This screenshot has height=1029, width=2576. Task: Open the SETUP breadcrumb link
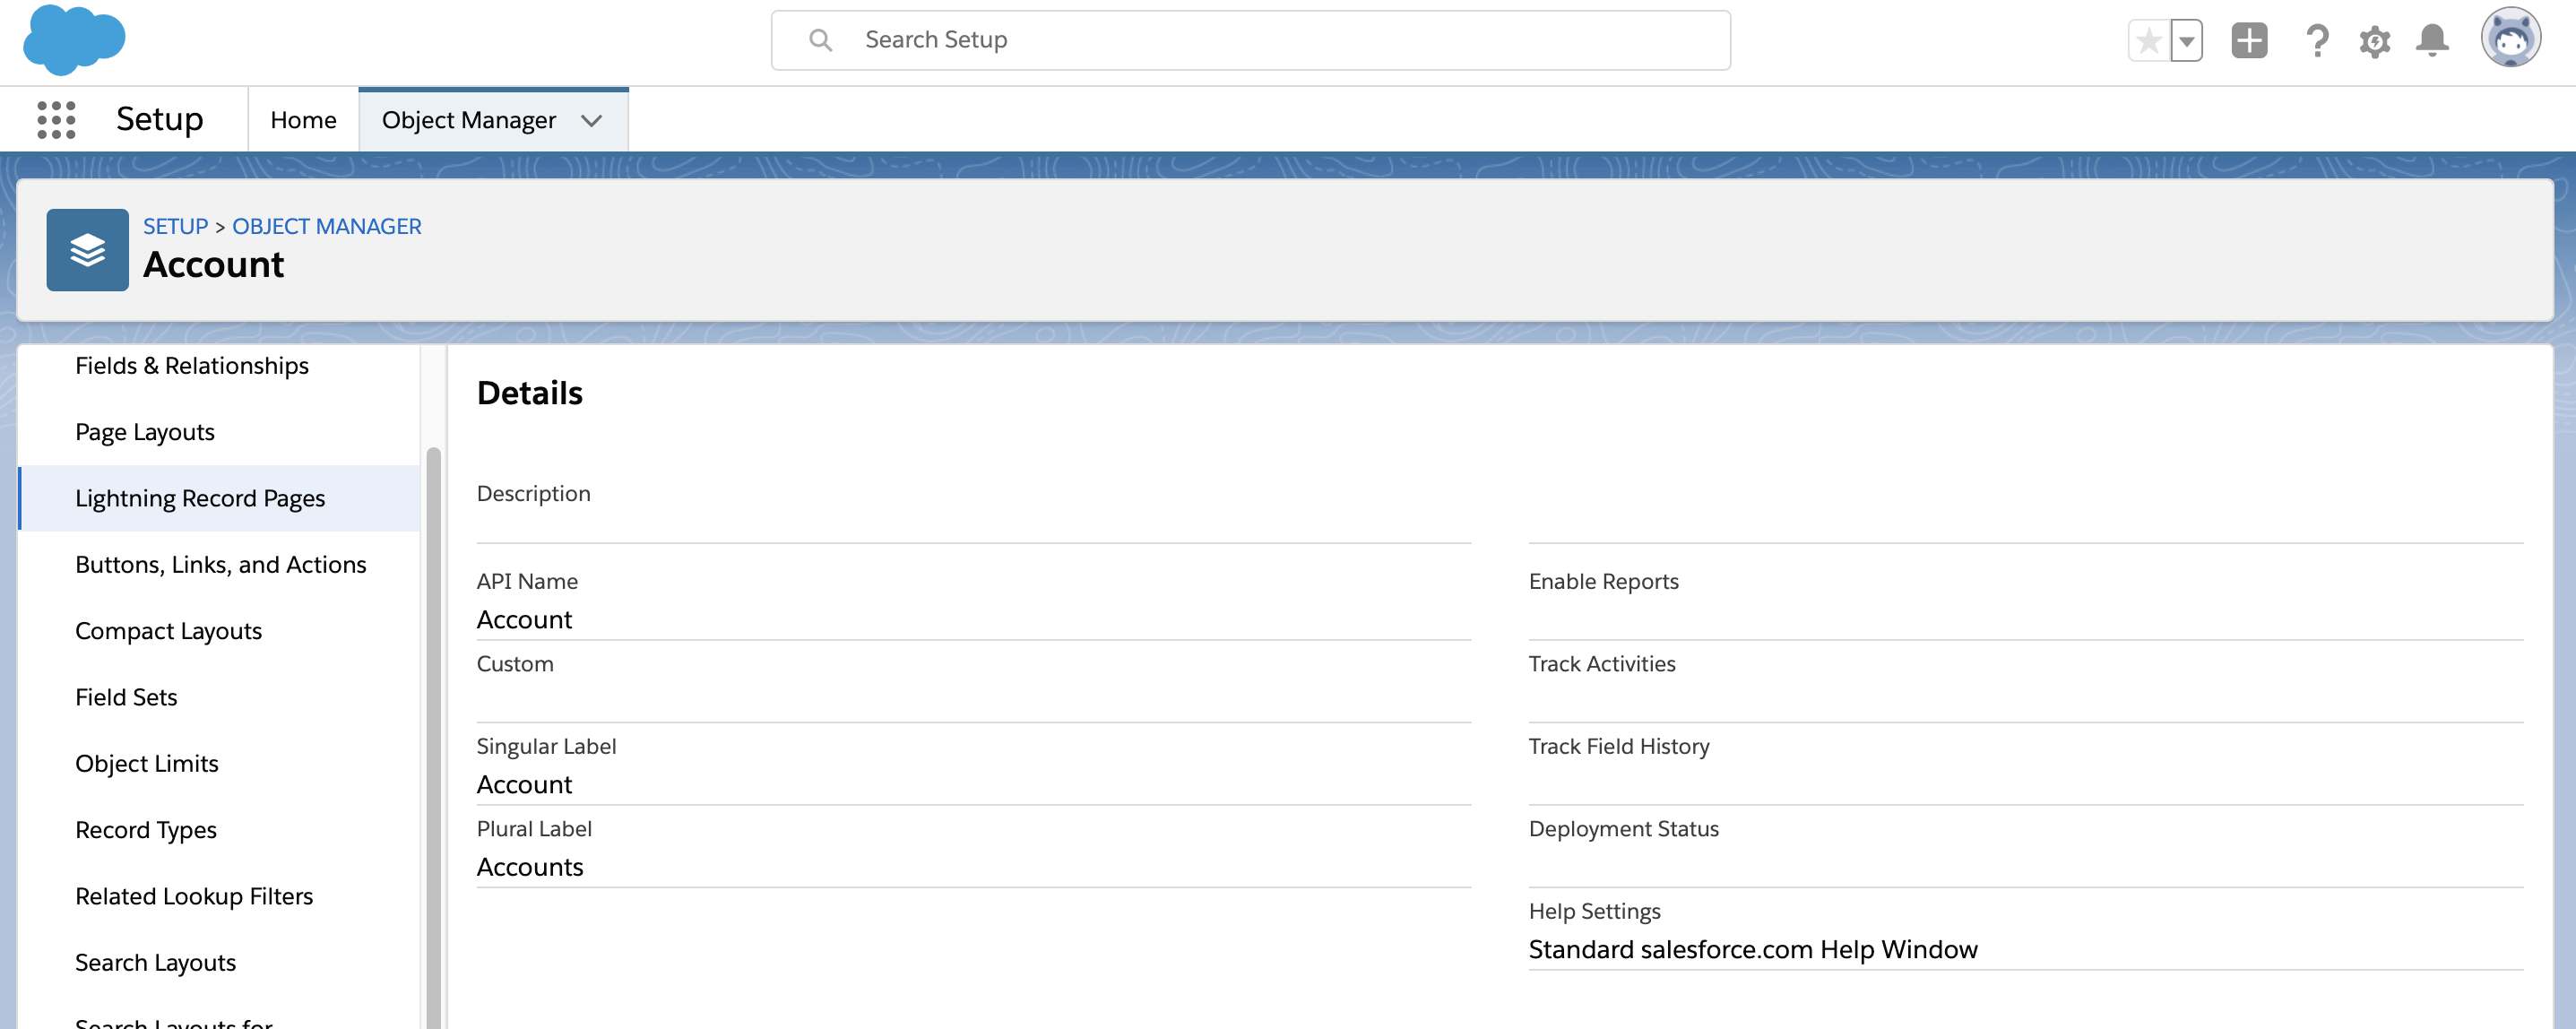tap(175, 226)
